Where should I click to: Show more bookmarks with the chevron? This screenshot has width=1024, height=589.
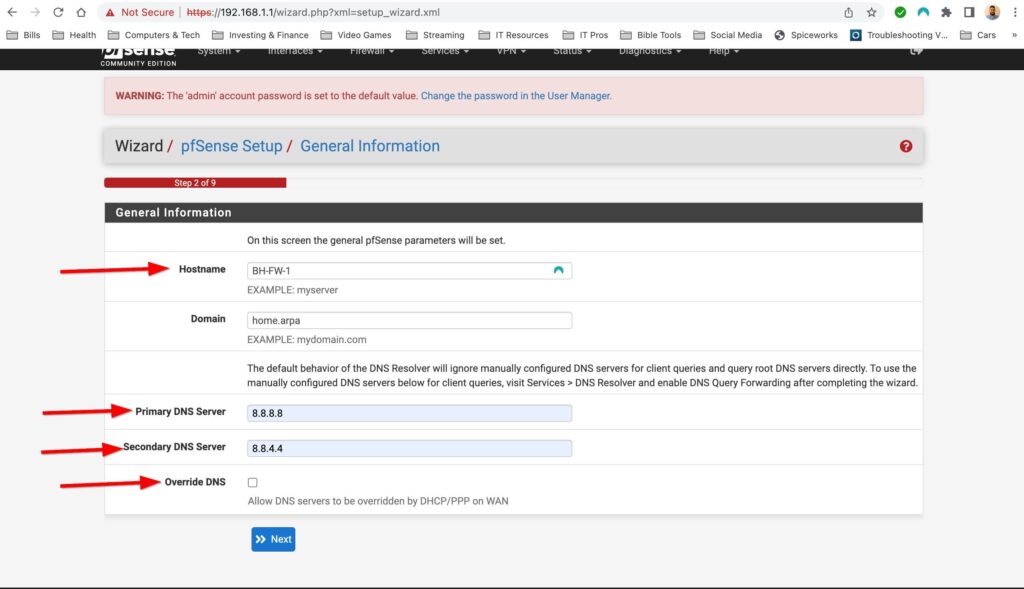coord(1014,35)
